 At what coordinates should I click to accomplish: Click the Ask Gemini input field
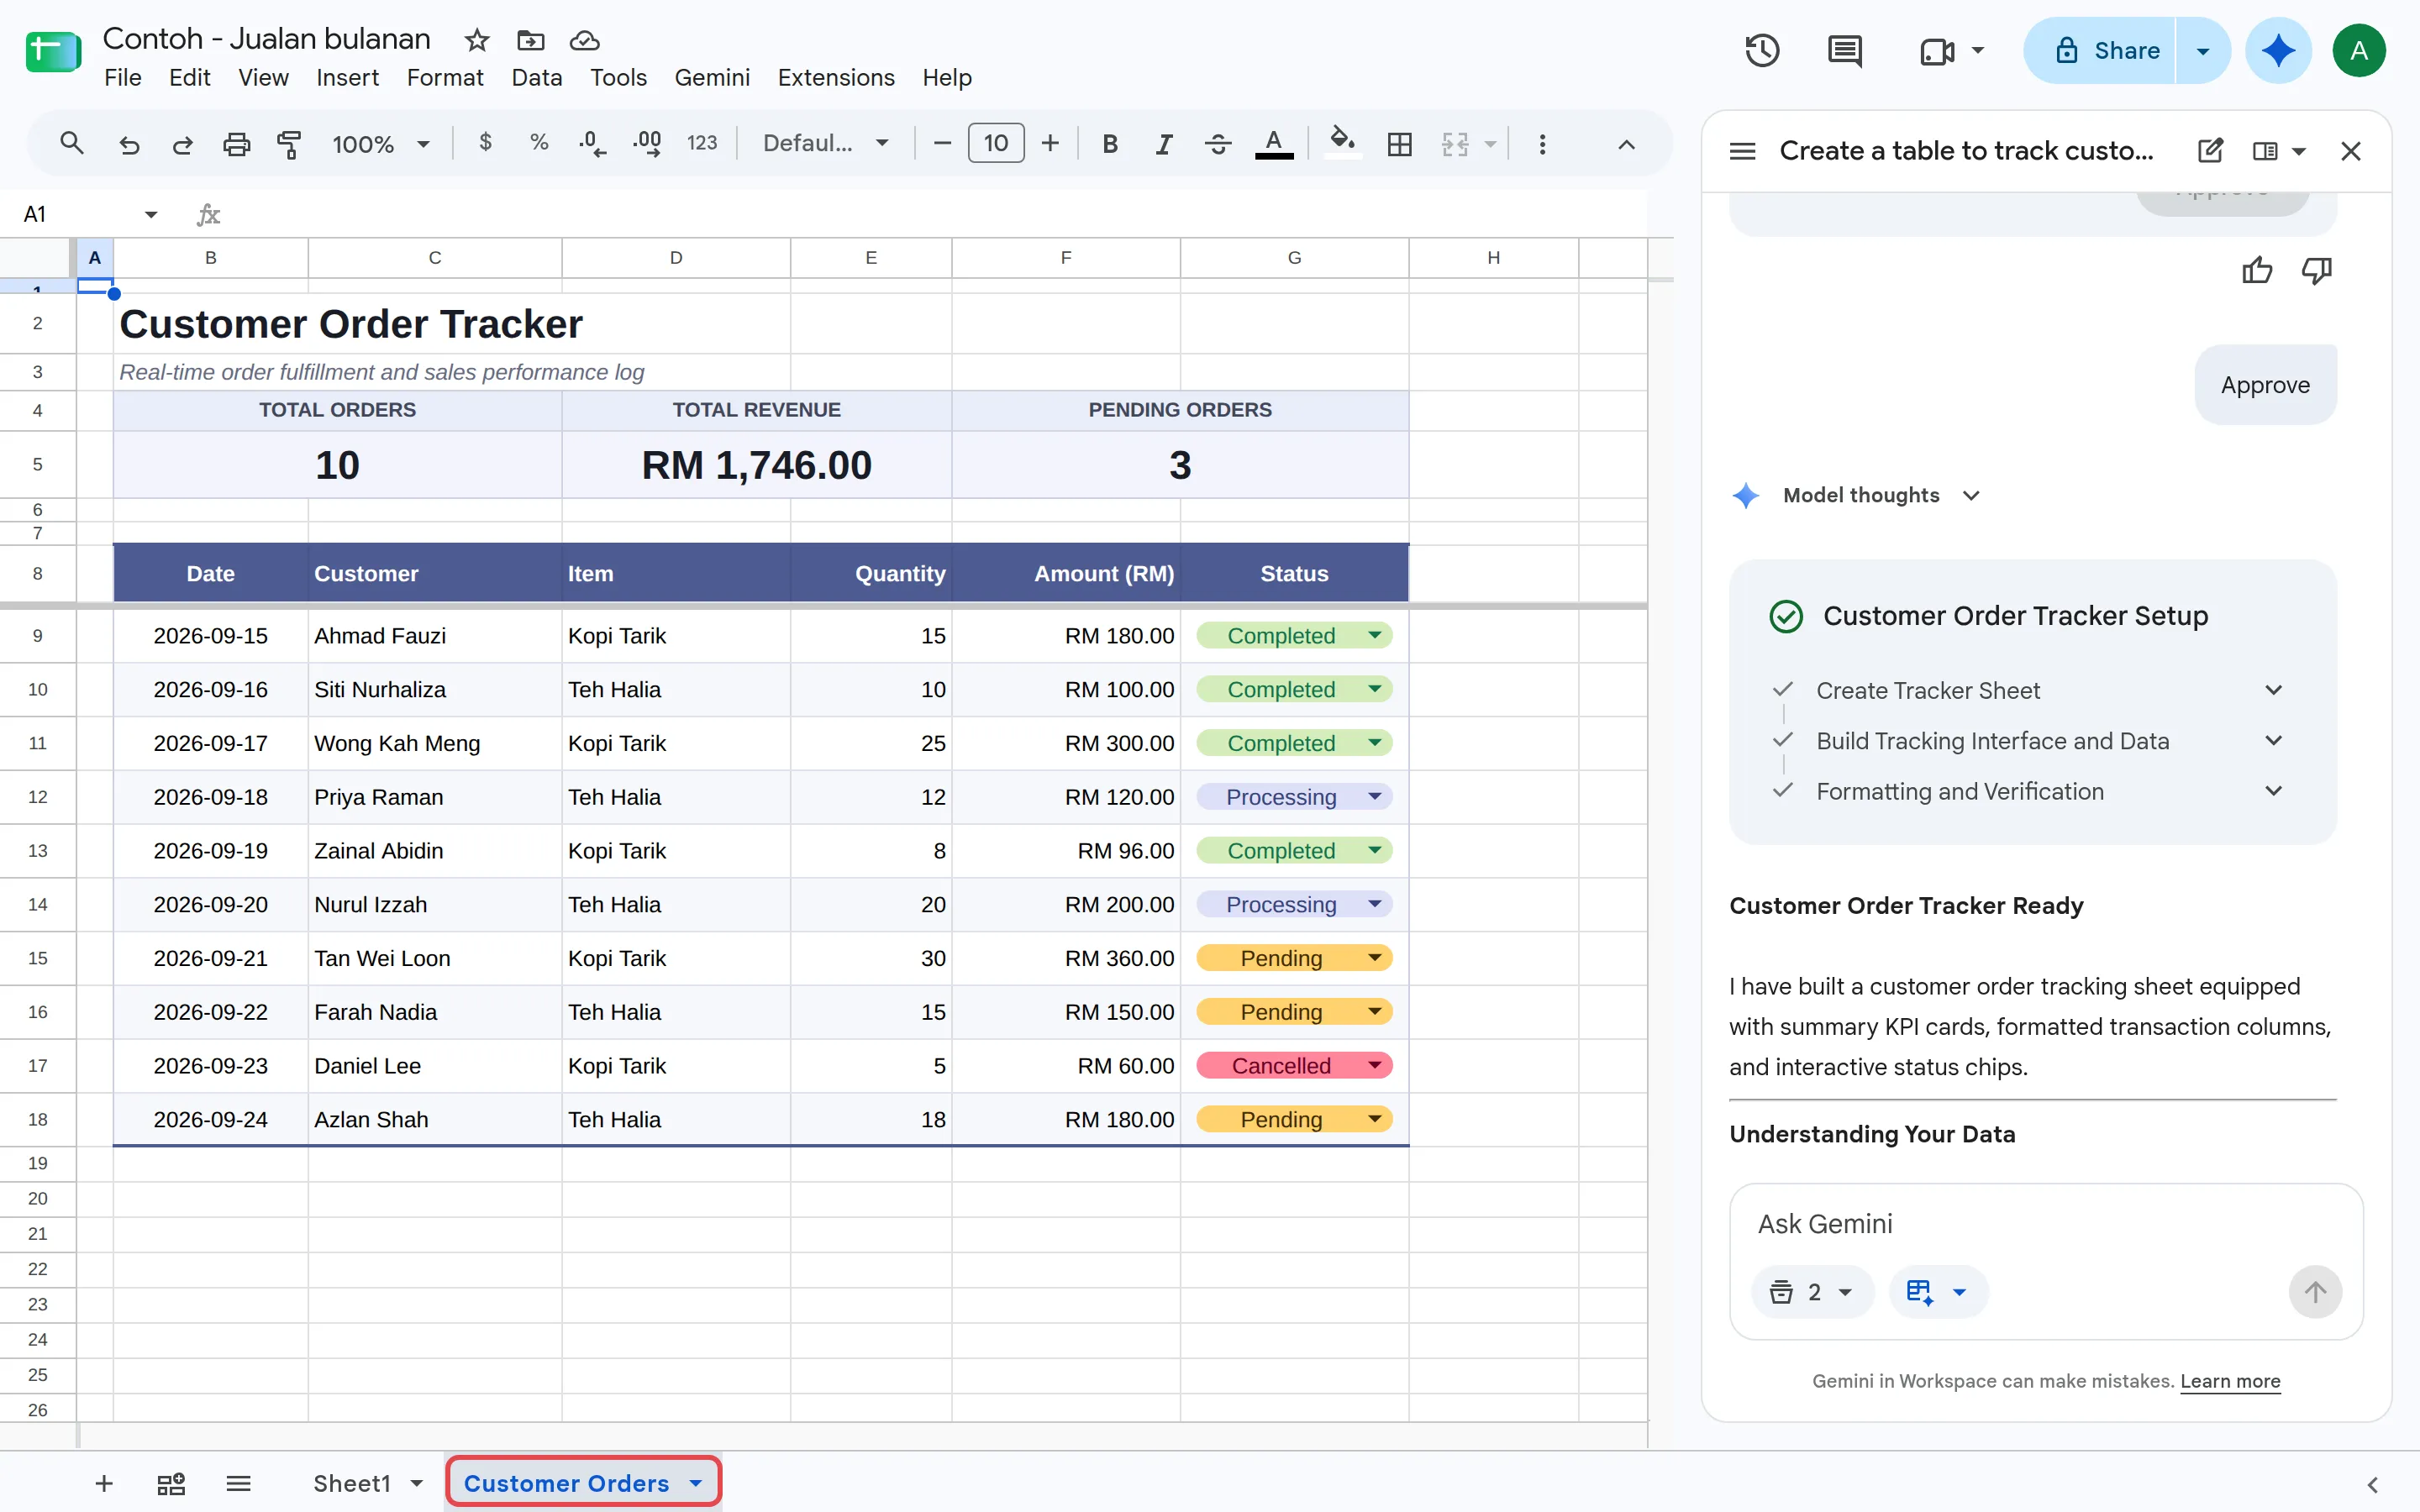(2045, 1224)
